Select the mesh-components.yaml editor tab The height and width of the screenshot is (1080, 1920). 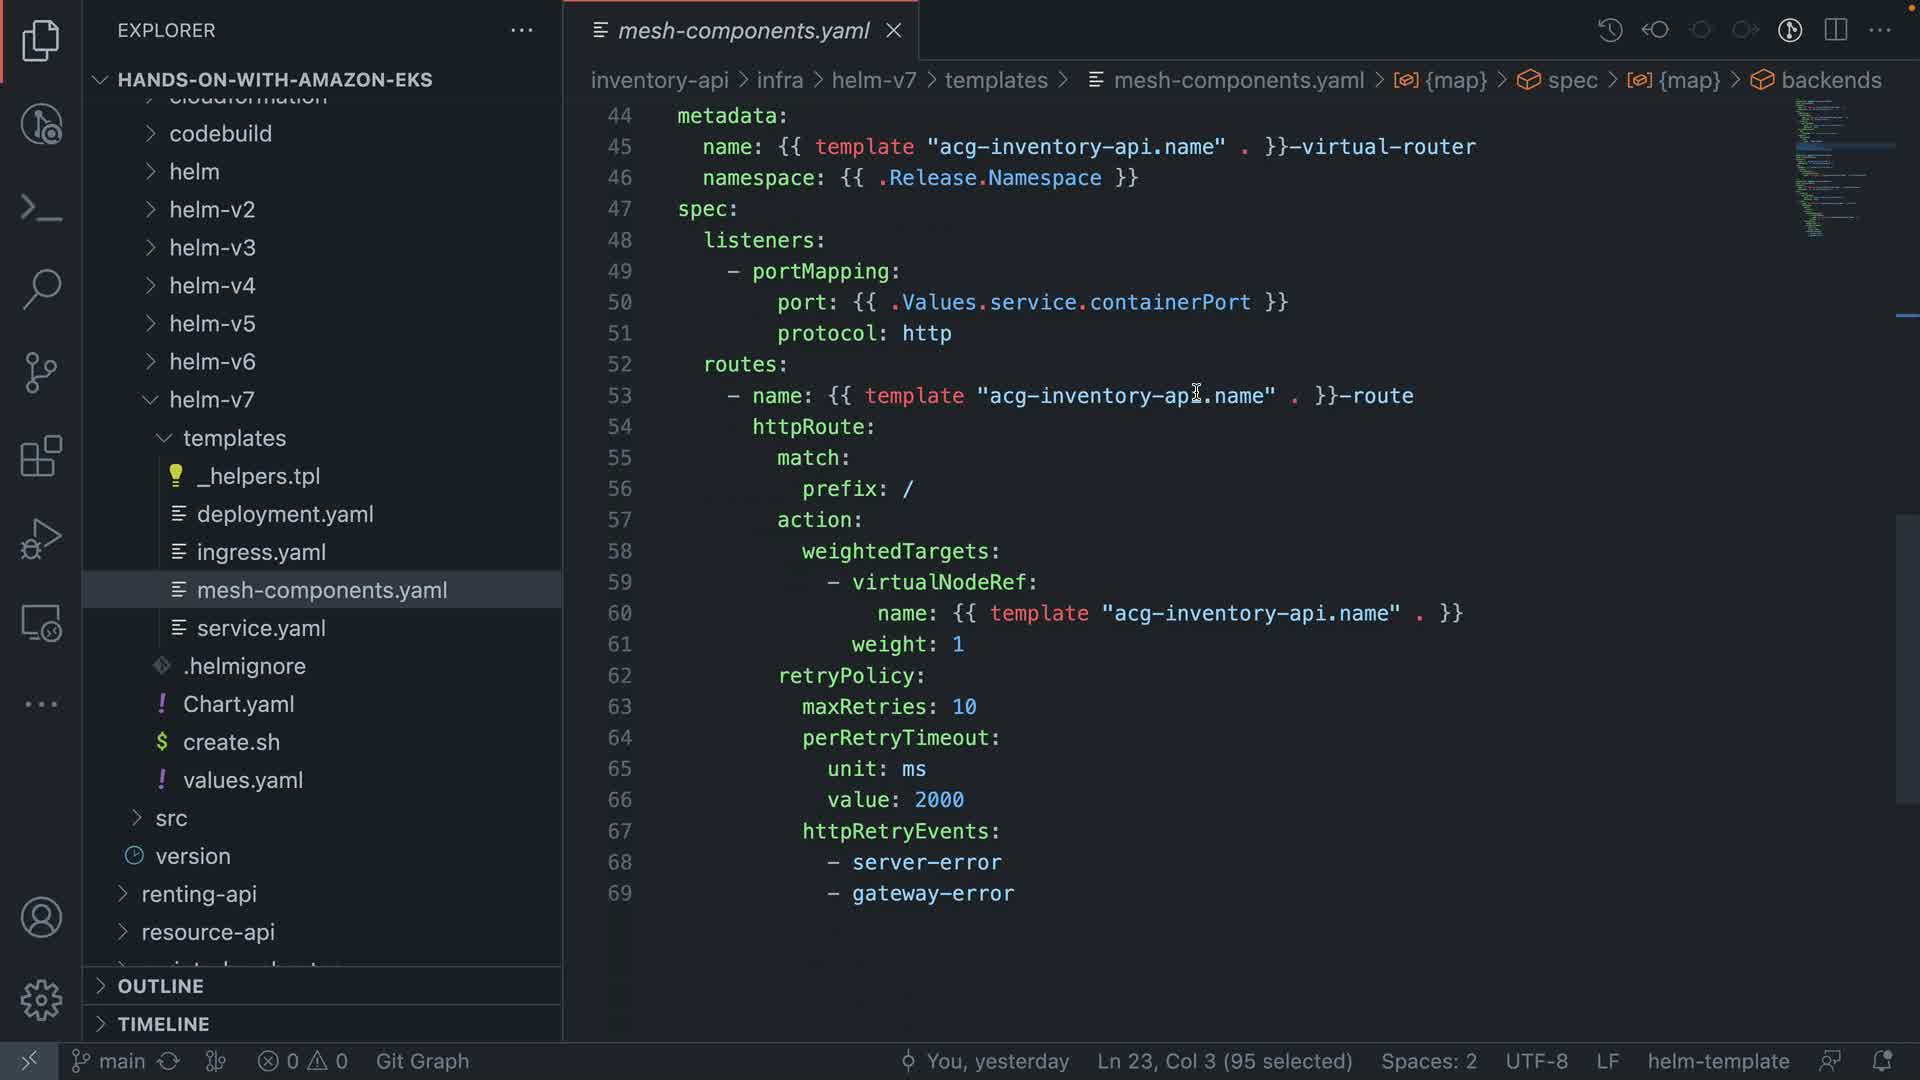[x=742, y=31]
